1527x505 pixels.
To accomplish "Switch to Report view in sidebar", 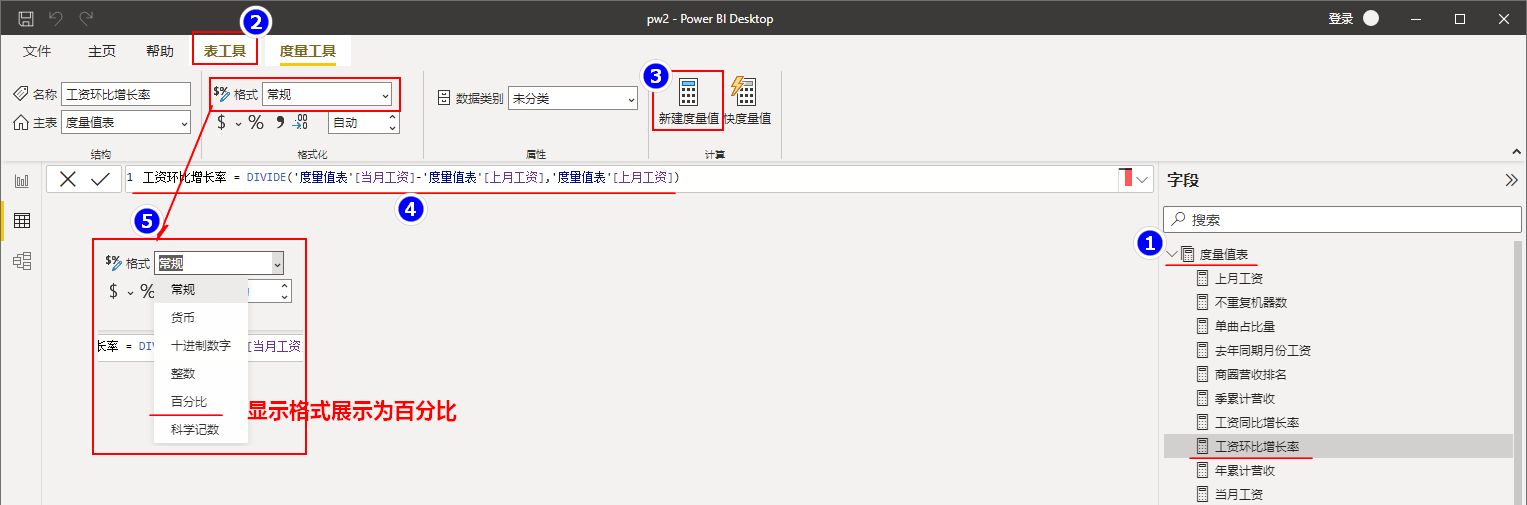I will (x=21, y=180).
